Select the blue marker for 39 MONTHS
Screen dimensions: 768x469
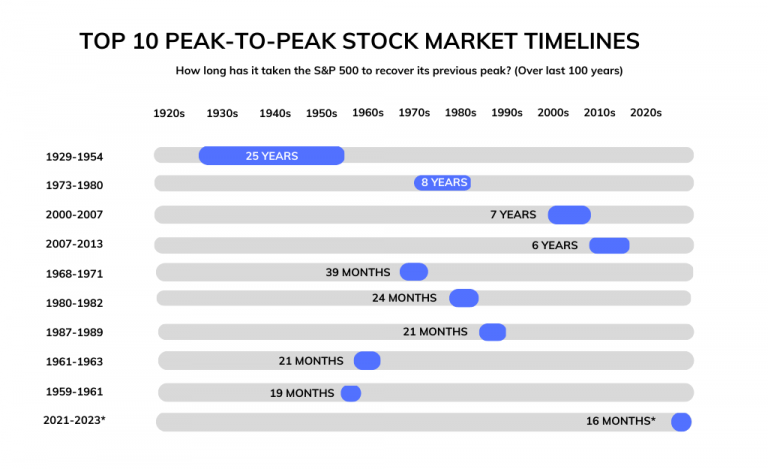pyautogui.click(x=414, y=272)
